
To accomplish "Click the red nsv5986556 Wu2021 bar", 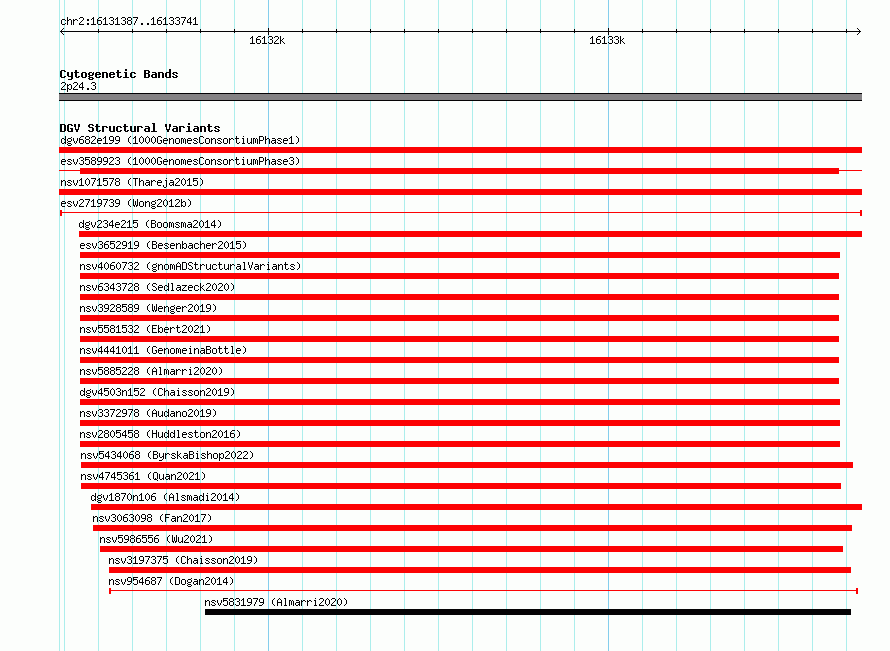I will click(471, 549).
